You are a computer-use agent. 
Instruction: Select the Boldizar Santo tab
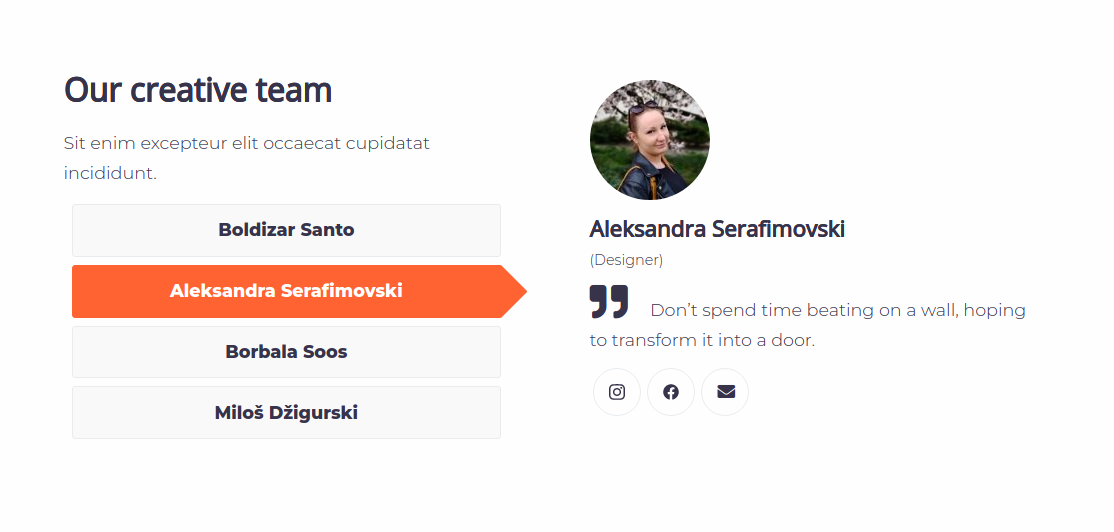click(x=286, y=230)
